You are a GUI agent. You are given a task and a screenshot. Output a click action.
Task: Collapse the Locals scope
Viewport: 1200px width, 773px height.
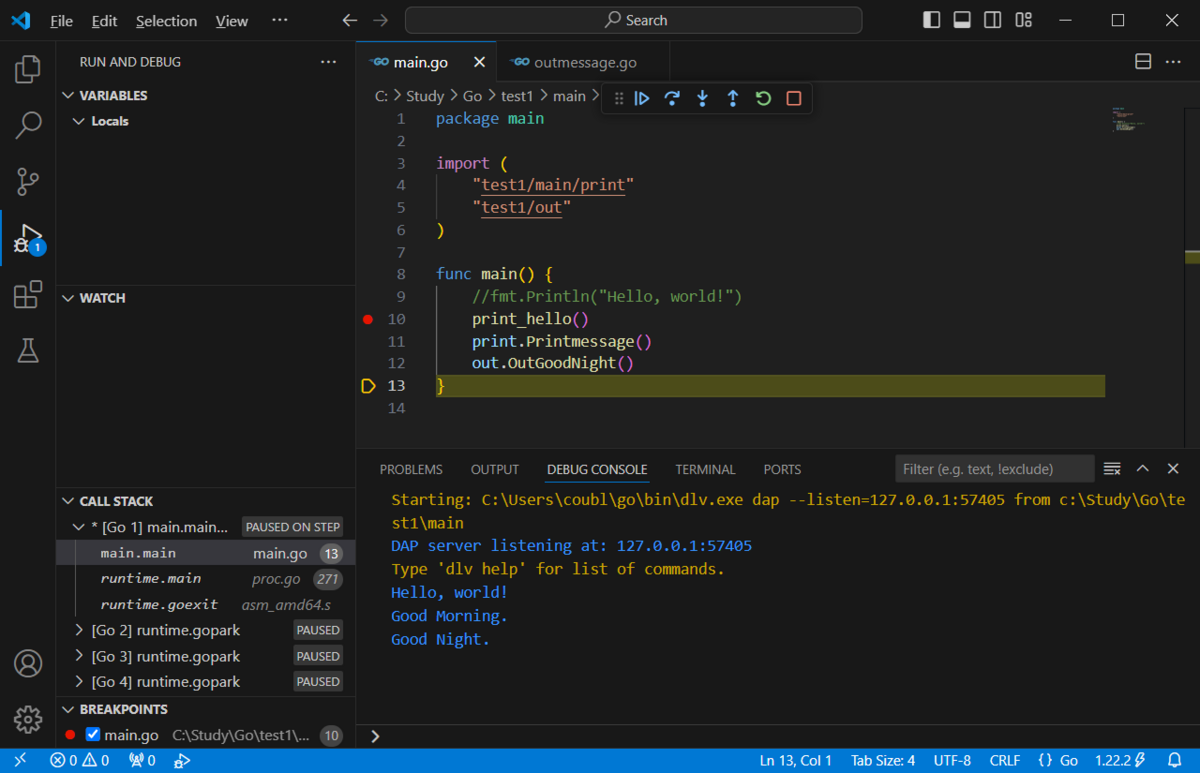(79, 121)
